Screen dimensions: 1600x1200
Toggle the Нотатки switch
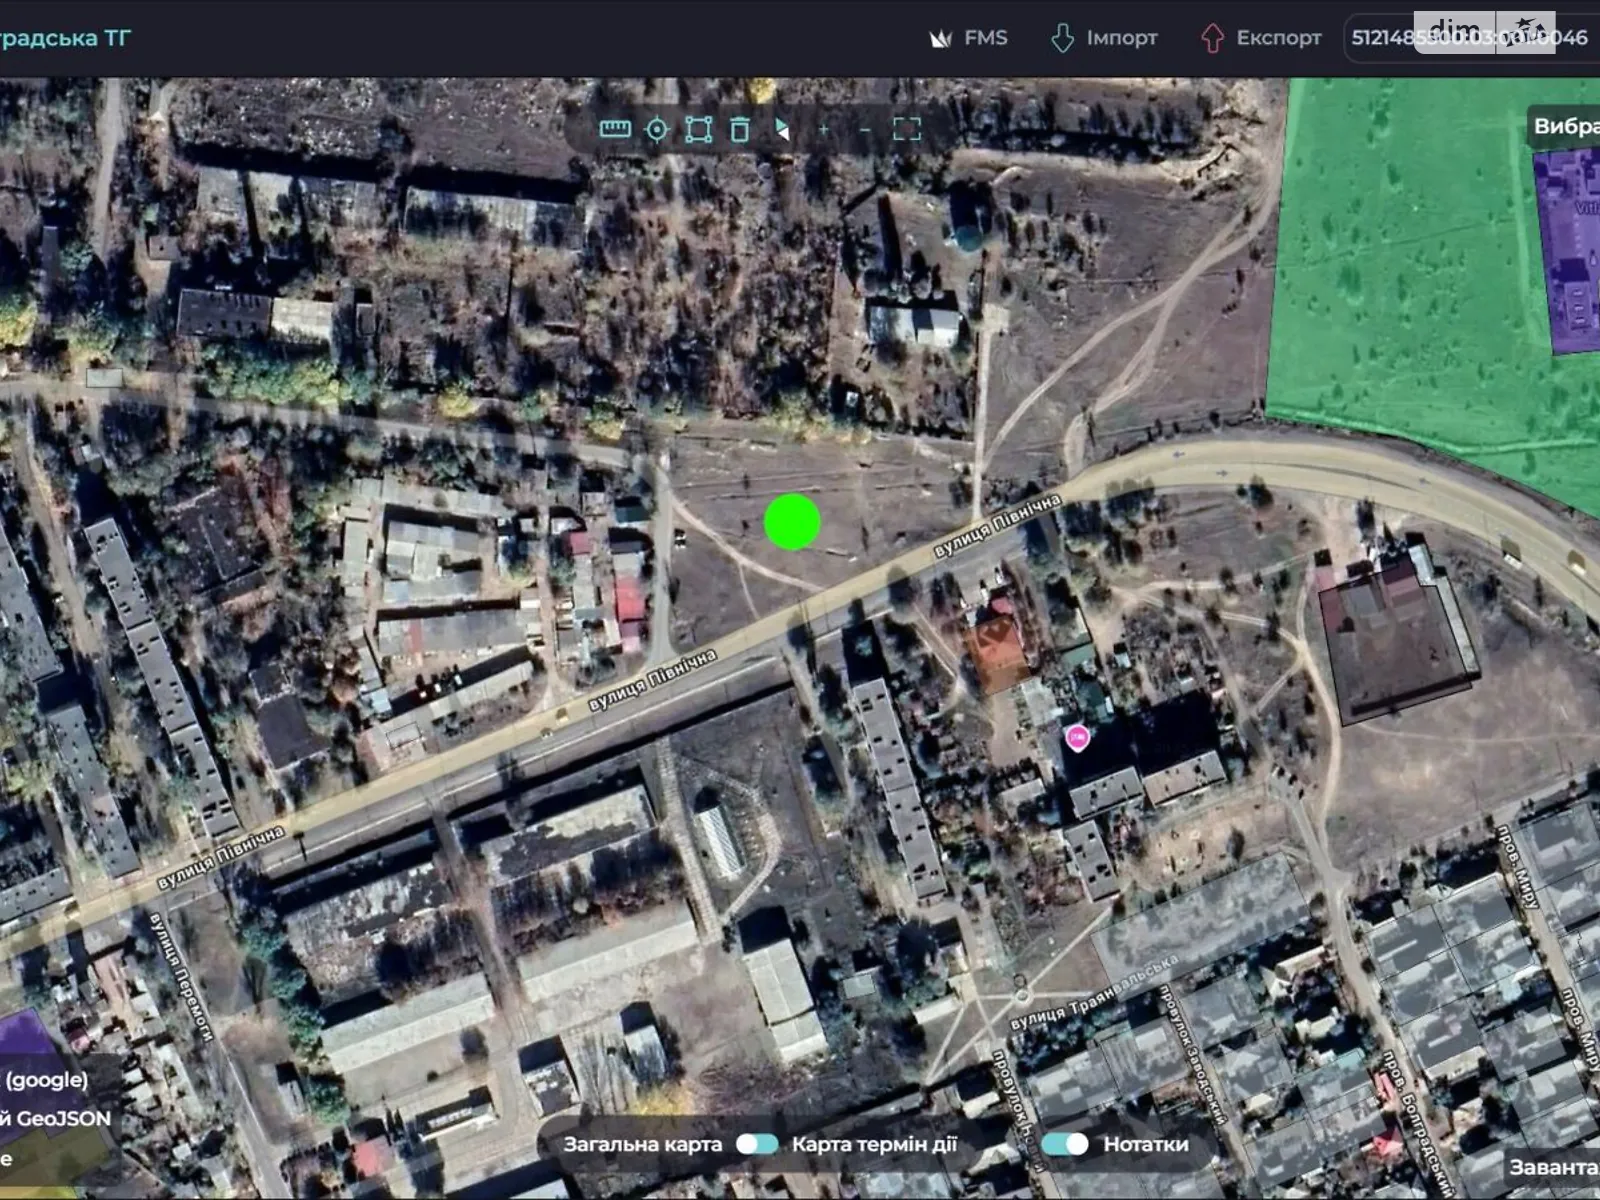point(1065,1144)
